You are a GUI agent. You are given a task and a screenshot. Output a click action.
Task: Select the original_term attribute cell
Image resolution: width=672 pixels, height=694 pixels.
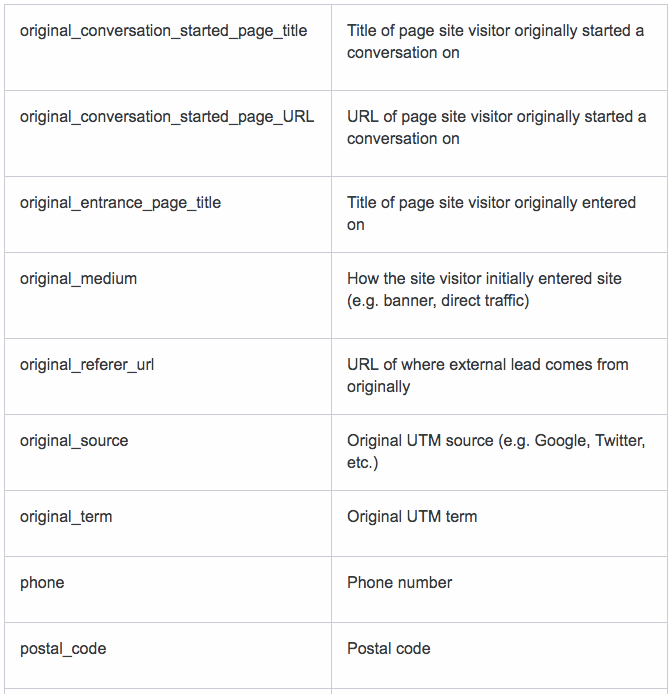click(x=168, y=524)
